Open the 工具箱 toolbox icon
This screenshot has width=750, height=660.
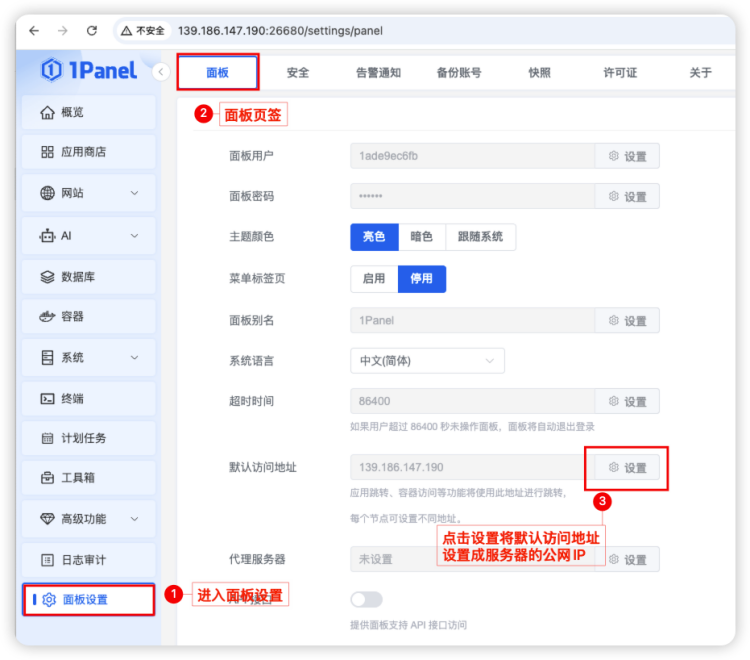tap(47, 478)
